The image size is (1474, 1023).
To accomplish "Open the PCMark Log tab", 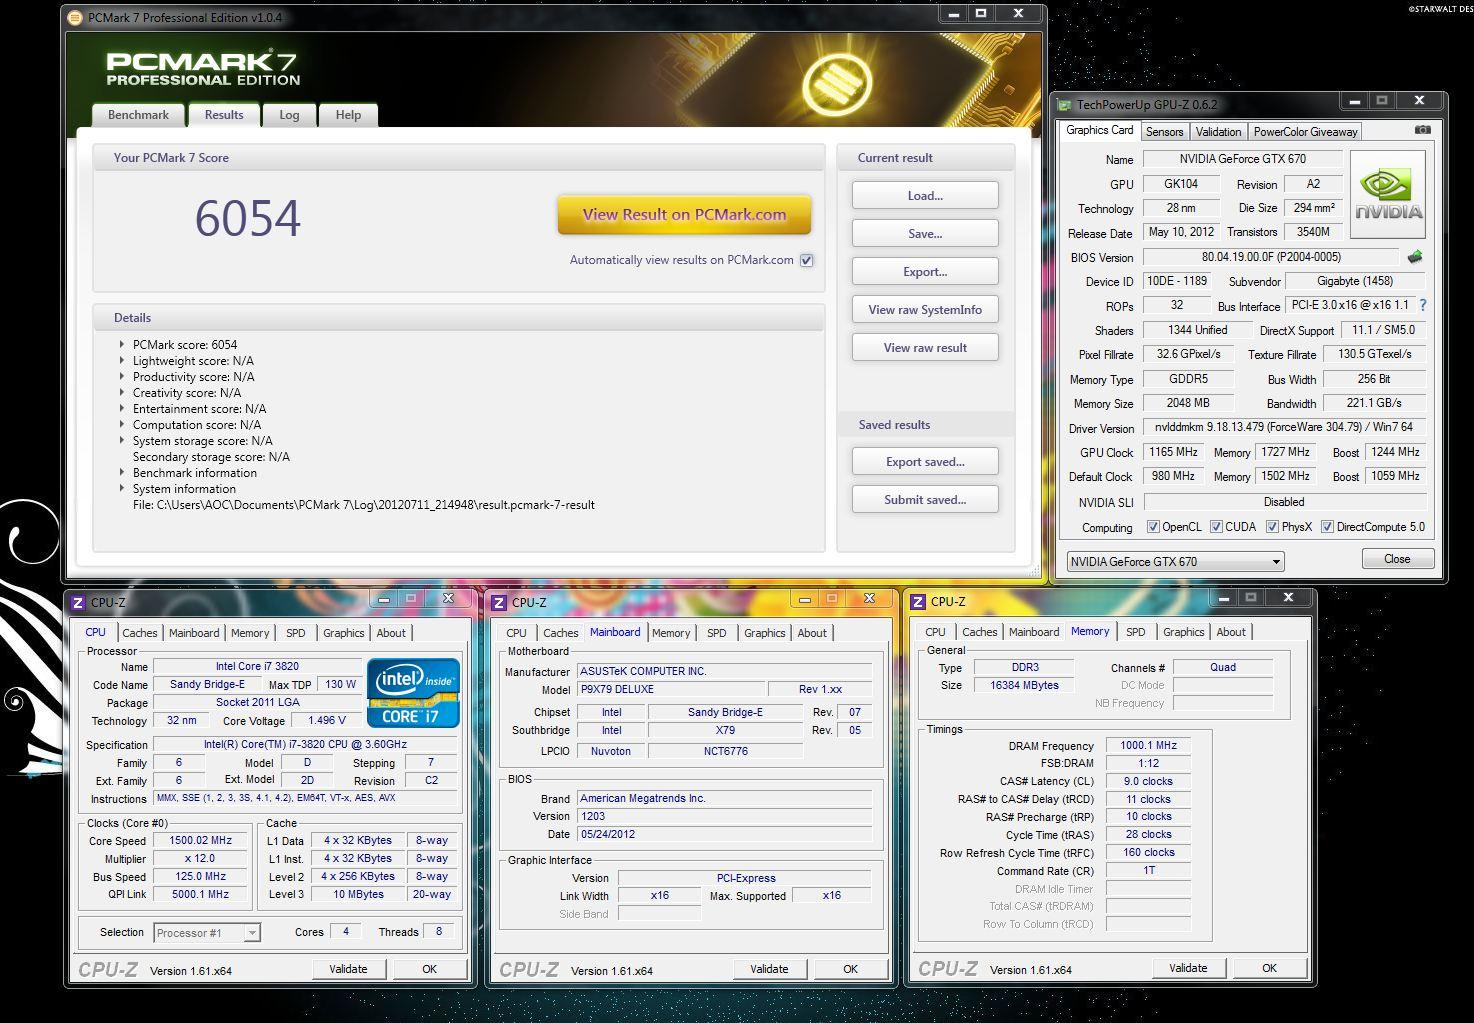I will (x=289, y=115).
